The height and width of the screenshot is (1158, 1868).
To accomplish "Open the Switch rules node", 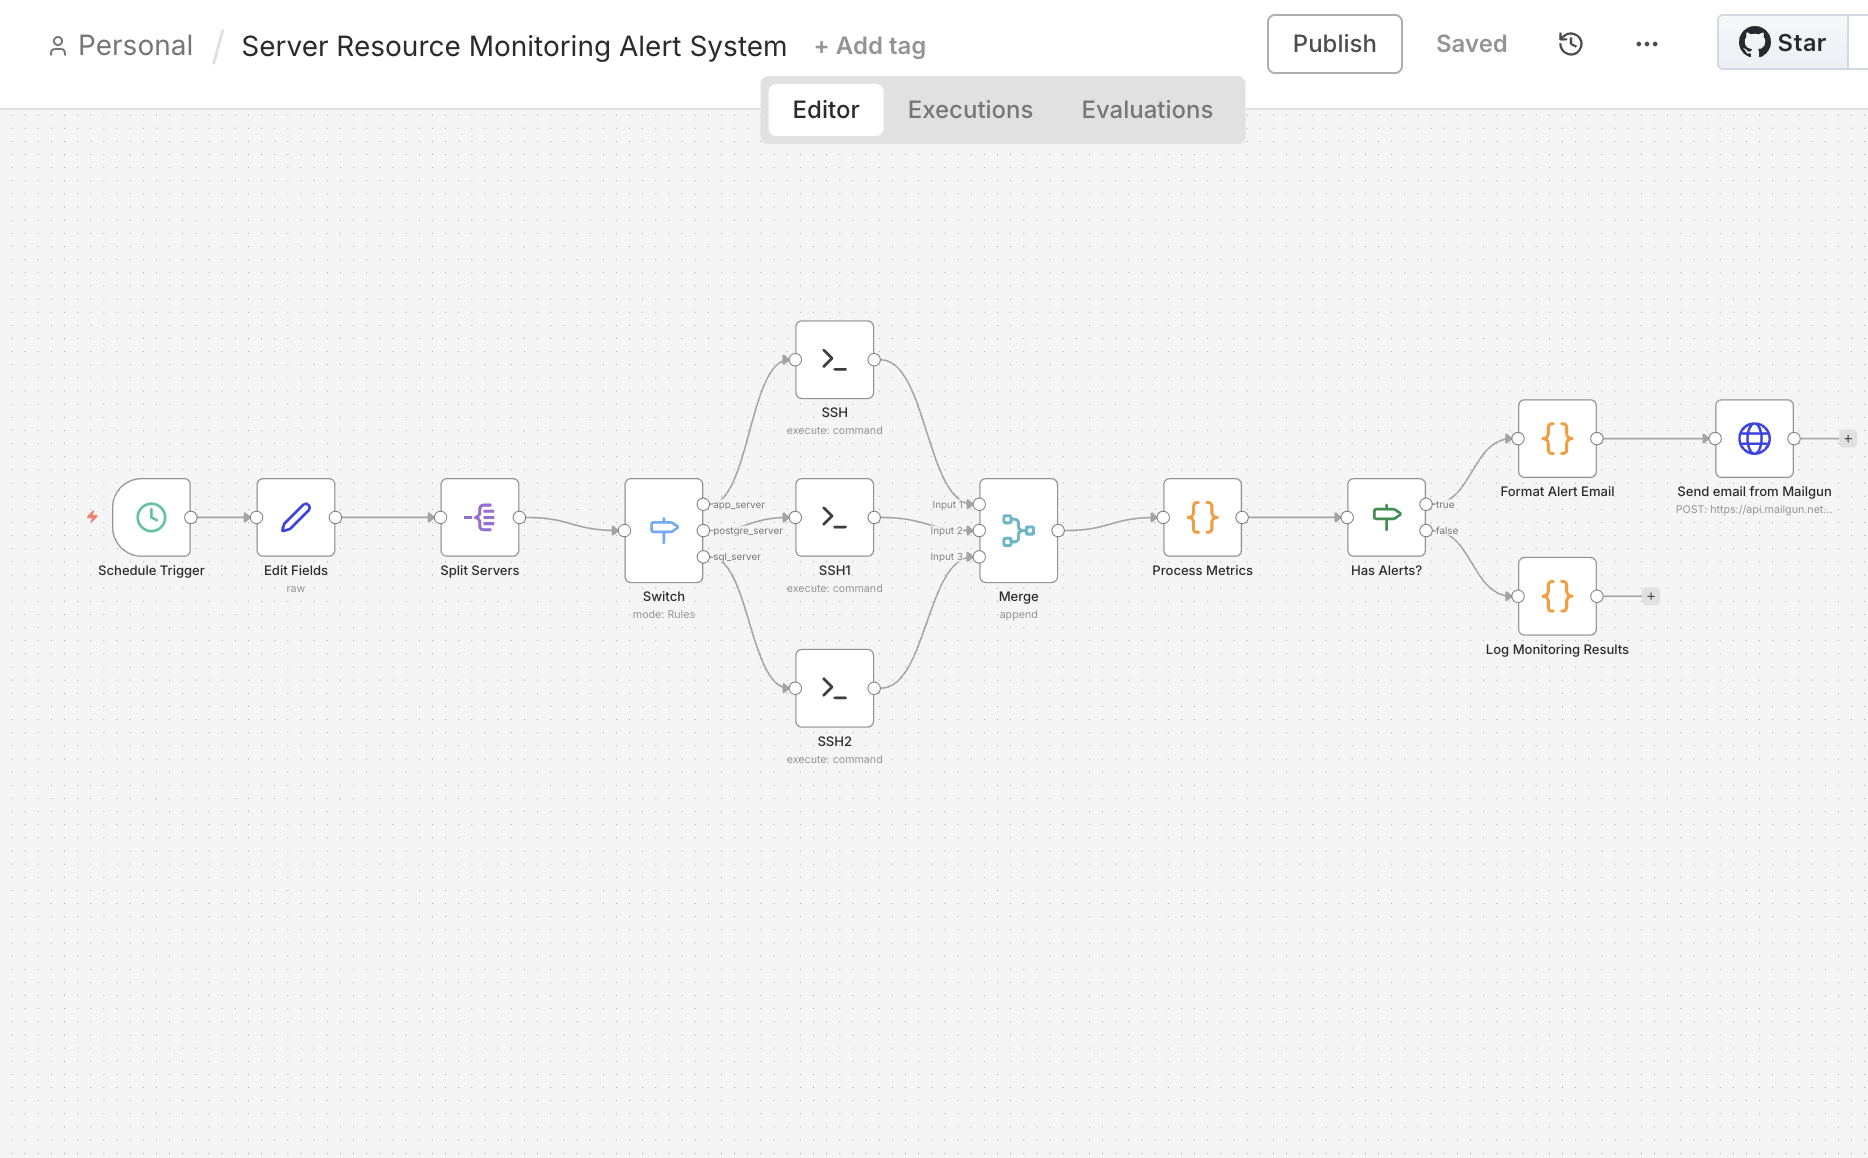I will click(663, 530).
